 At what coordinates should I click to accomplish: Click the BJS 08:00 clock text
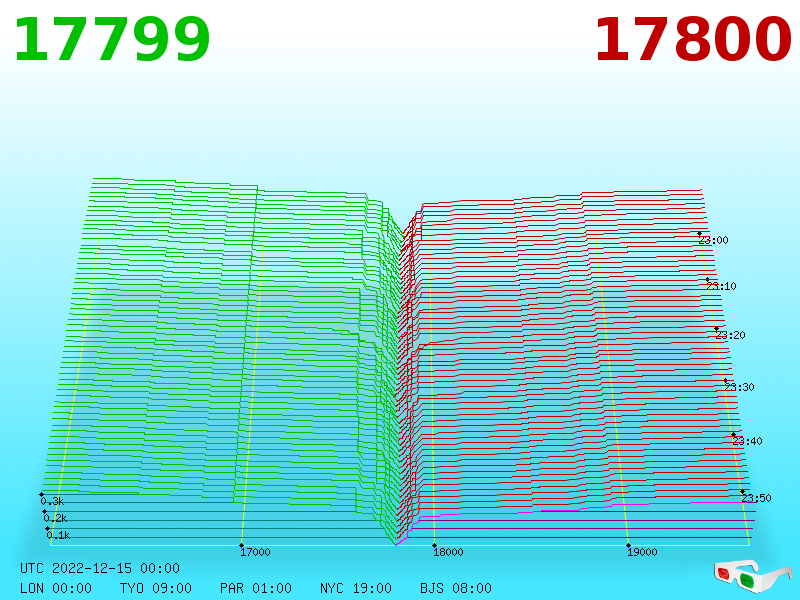coord(456,588)
